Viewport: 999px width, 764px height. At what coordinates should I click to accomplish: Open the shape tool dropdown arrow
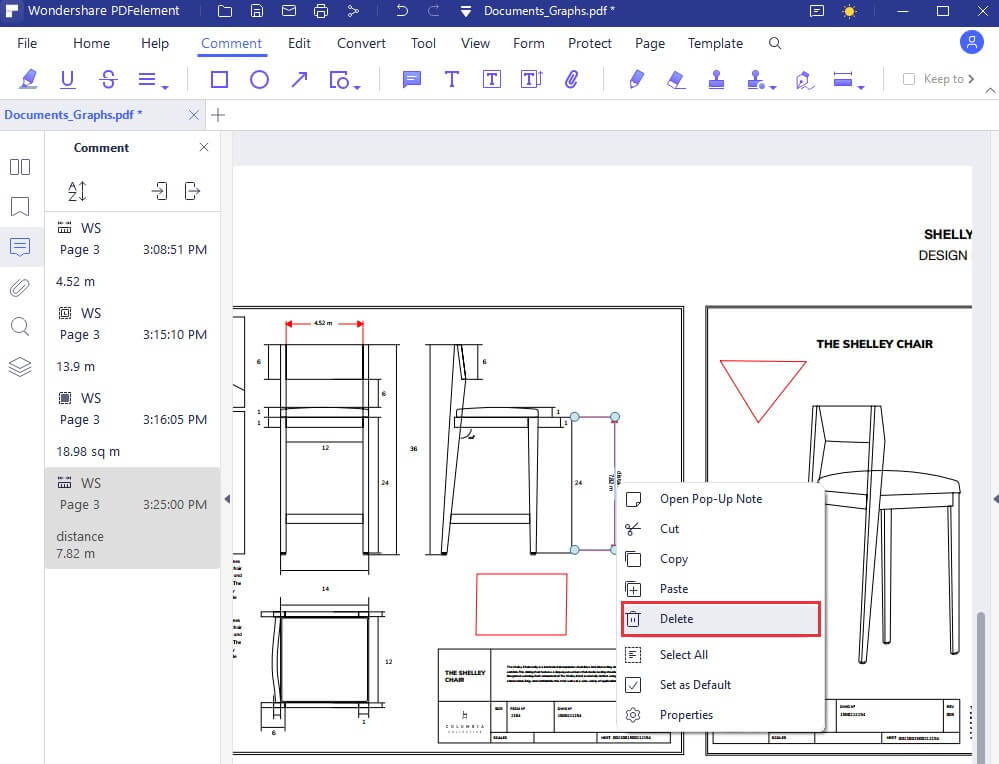pyautogui.click(x=356, y=86)
